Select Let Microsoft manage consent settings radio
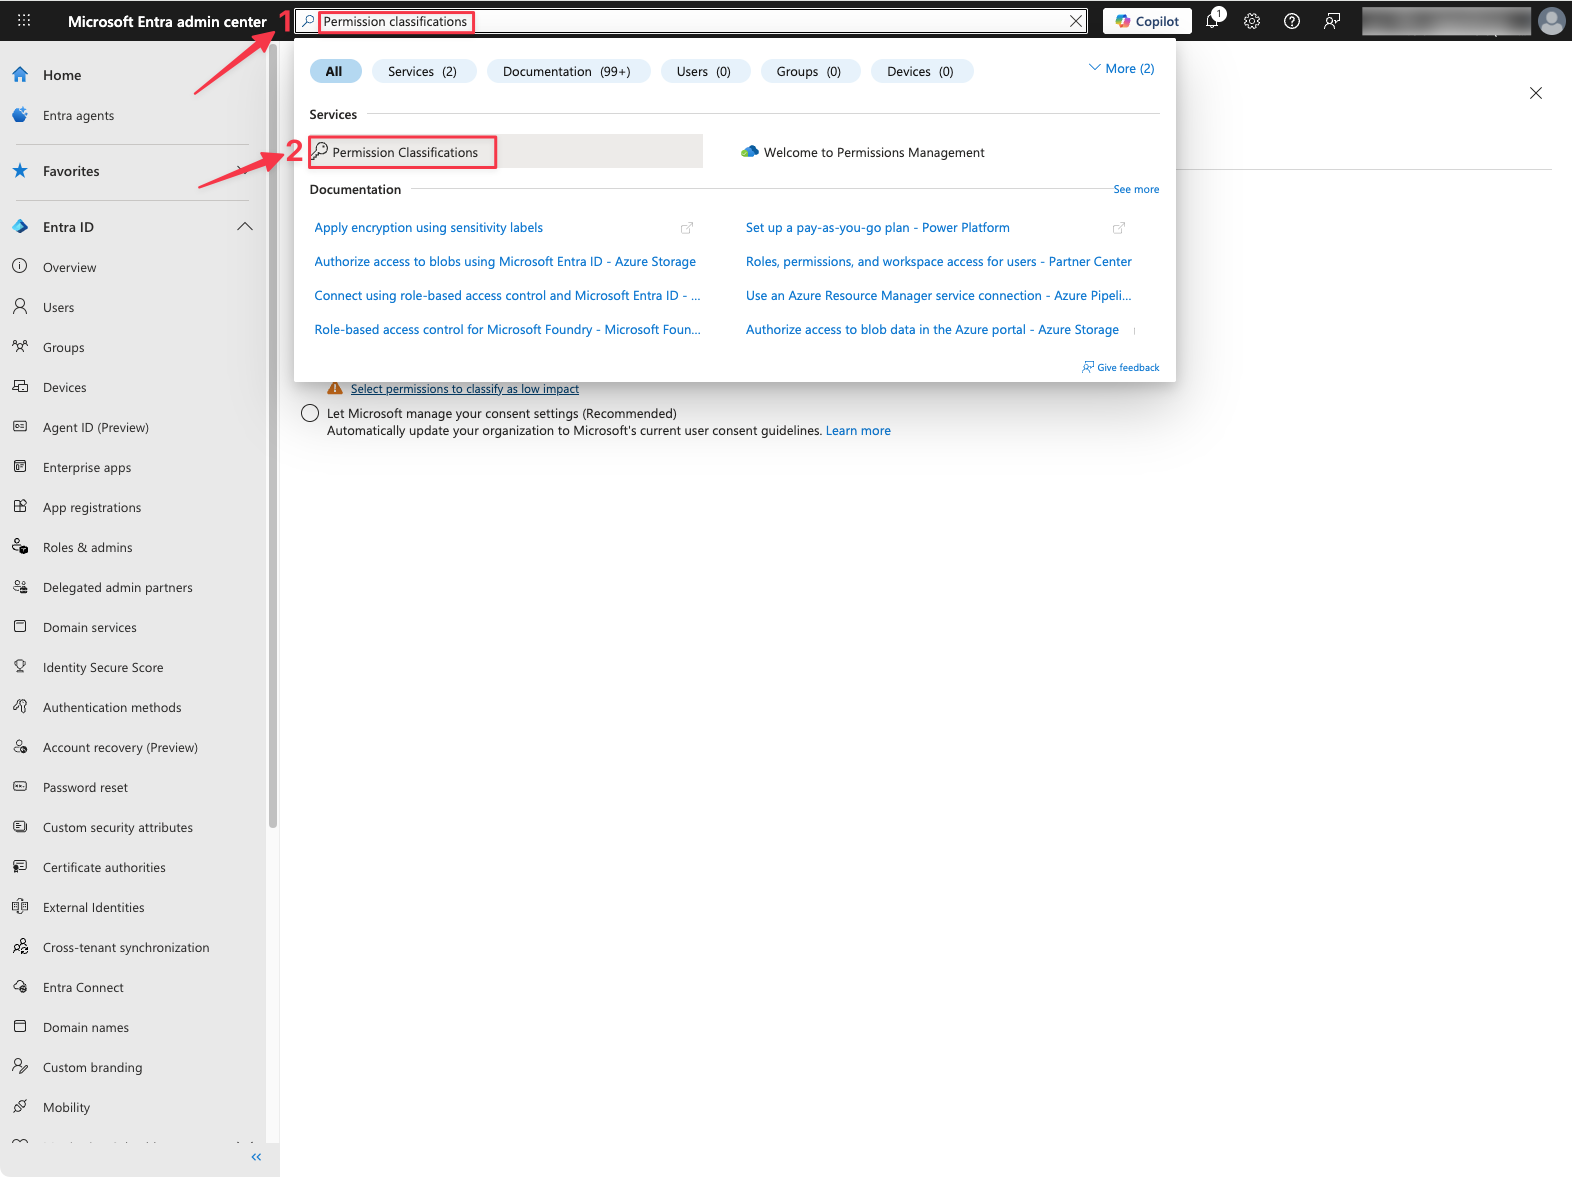Viewport: 1572px width, 1177px height. [310, 413]
